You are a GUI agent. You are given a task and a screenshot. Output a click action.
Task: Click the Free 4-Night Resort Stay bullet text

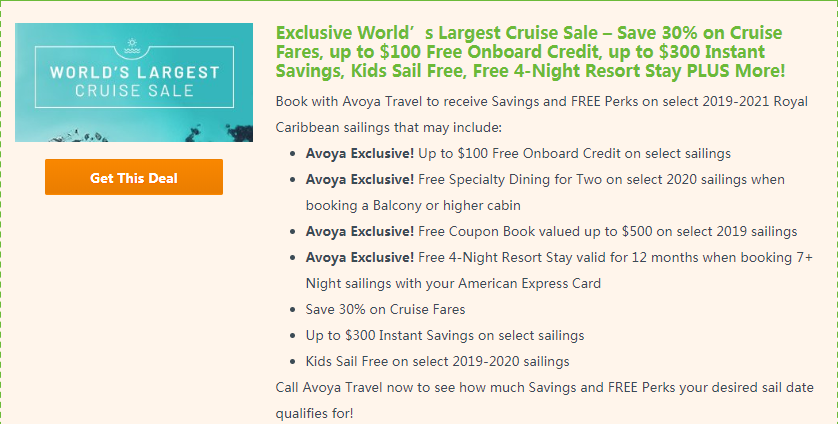(559, 257)
